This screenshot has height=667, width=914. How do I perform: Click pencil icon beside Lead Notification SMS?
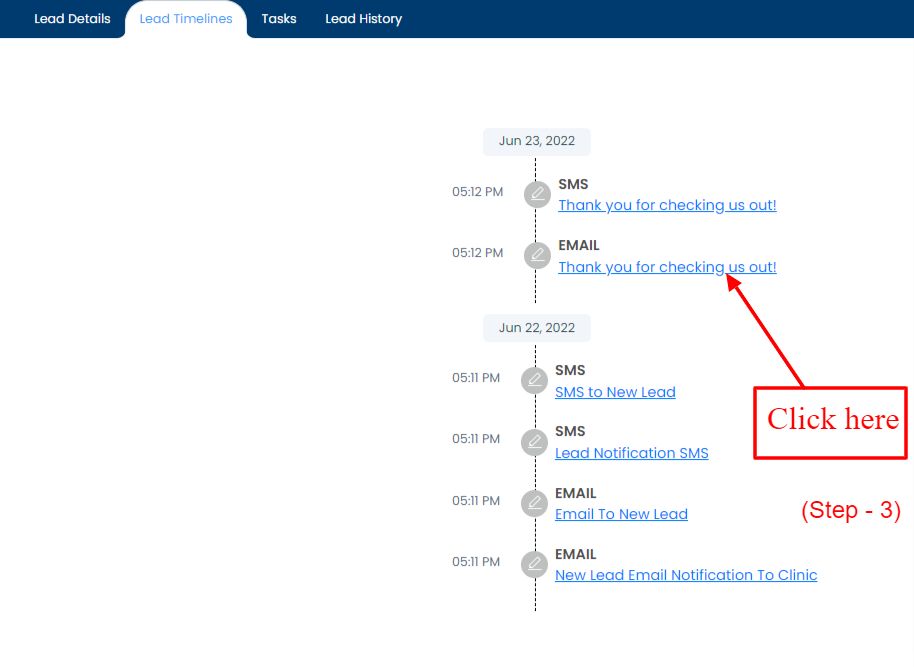pos(535,442)
